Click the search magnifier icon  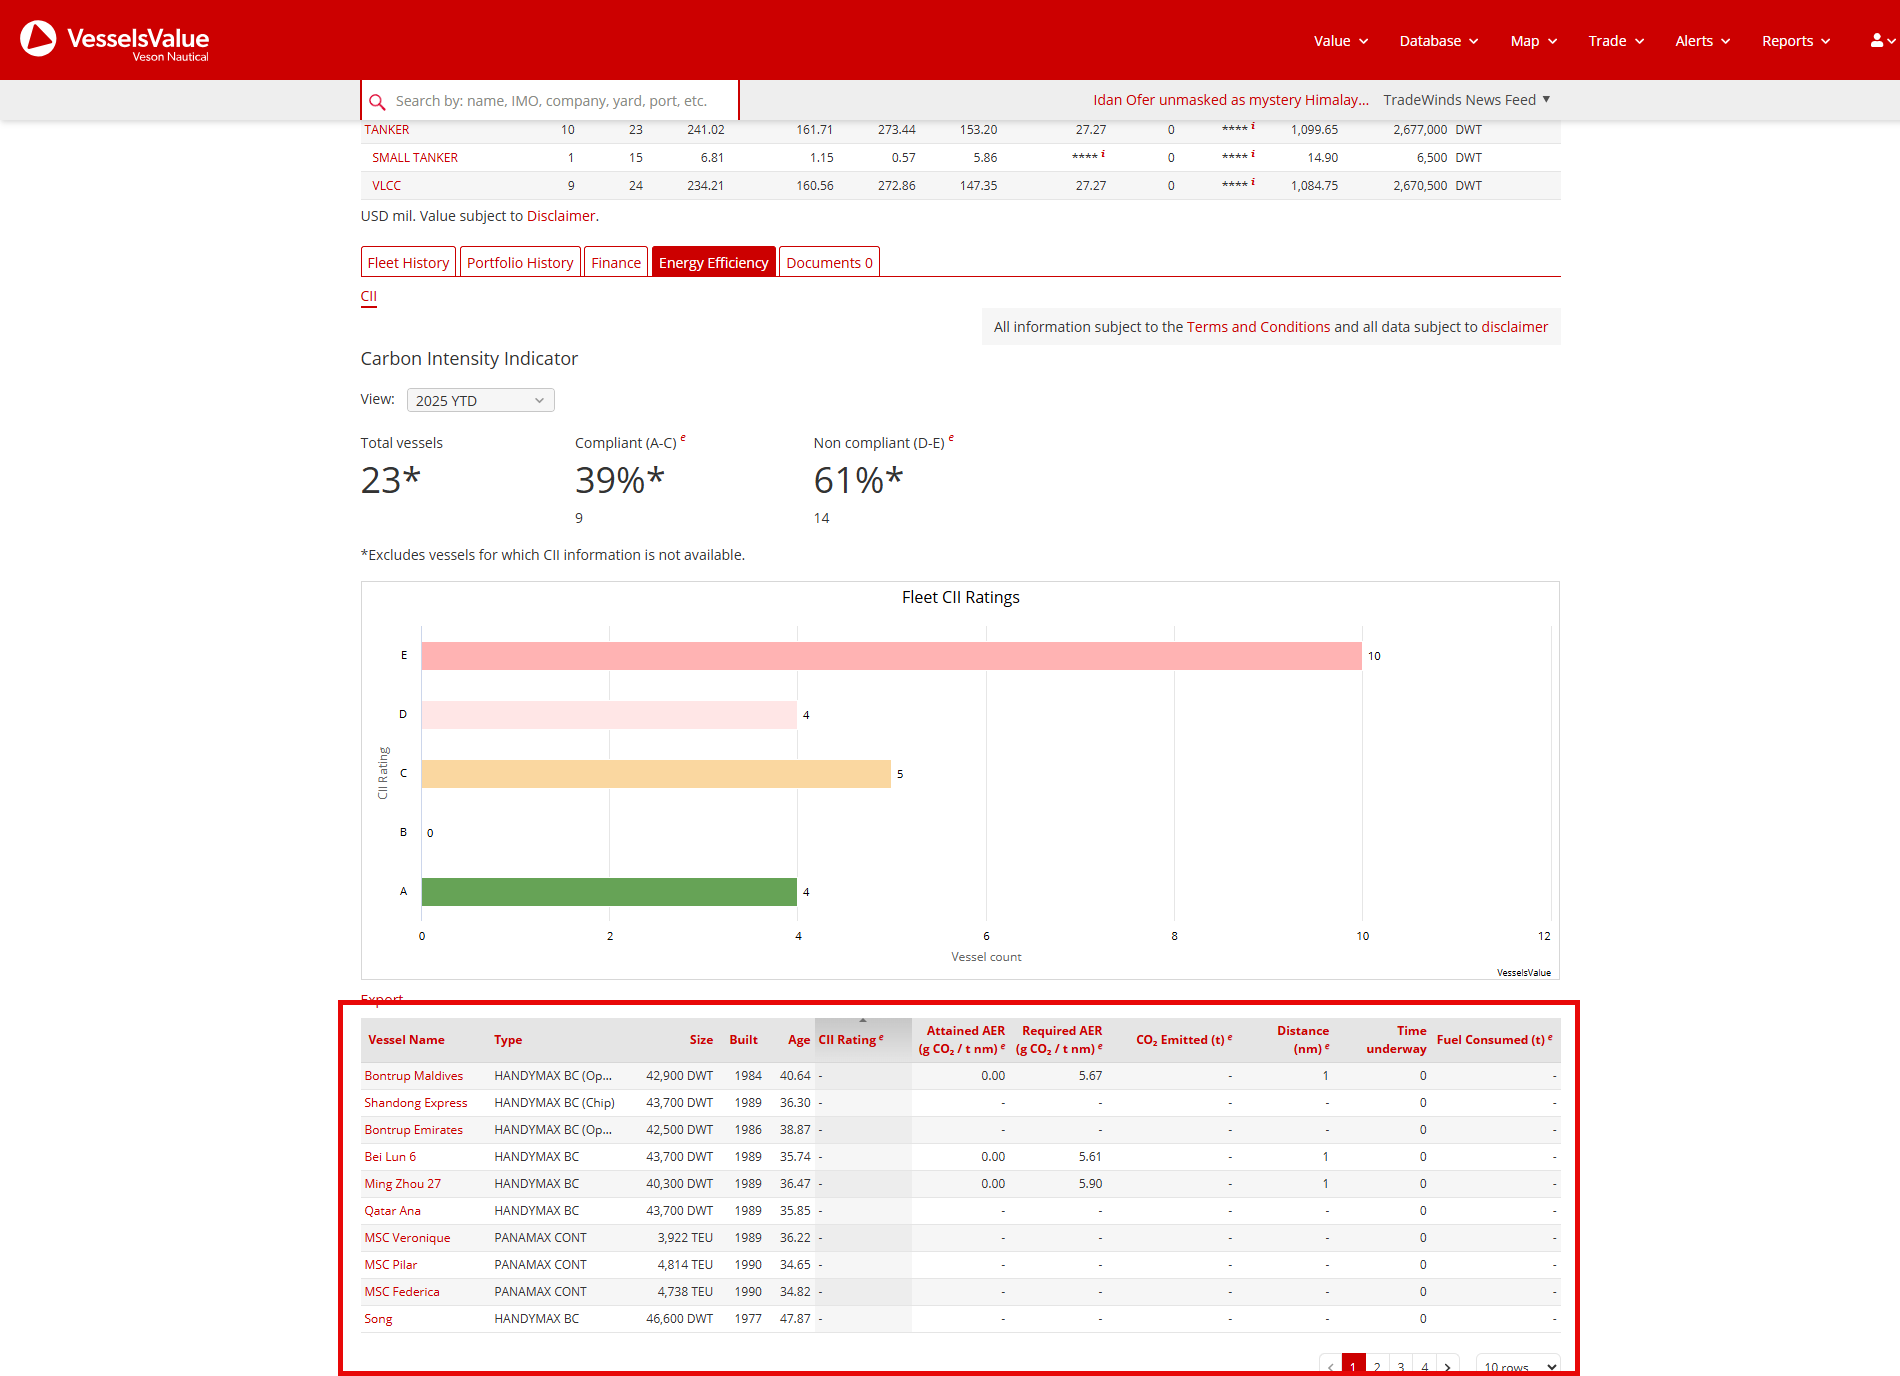click(377, 102)
